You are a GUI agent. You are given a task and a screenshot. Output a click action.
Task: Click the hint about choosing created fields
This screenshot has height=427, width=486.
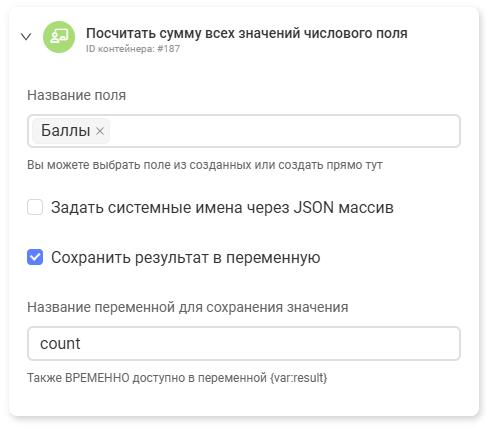205,165
